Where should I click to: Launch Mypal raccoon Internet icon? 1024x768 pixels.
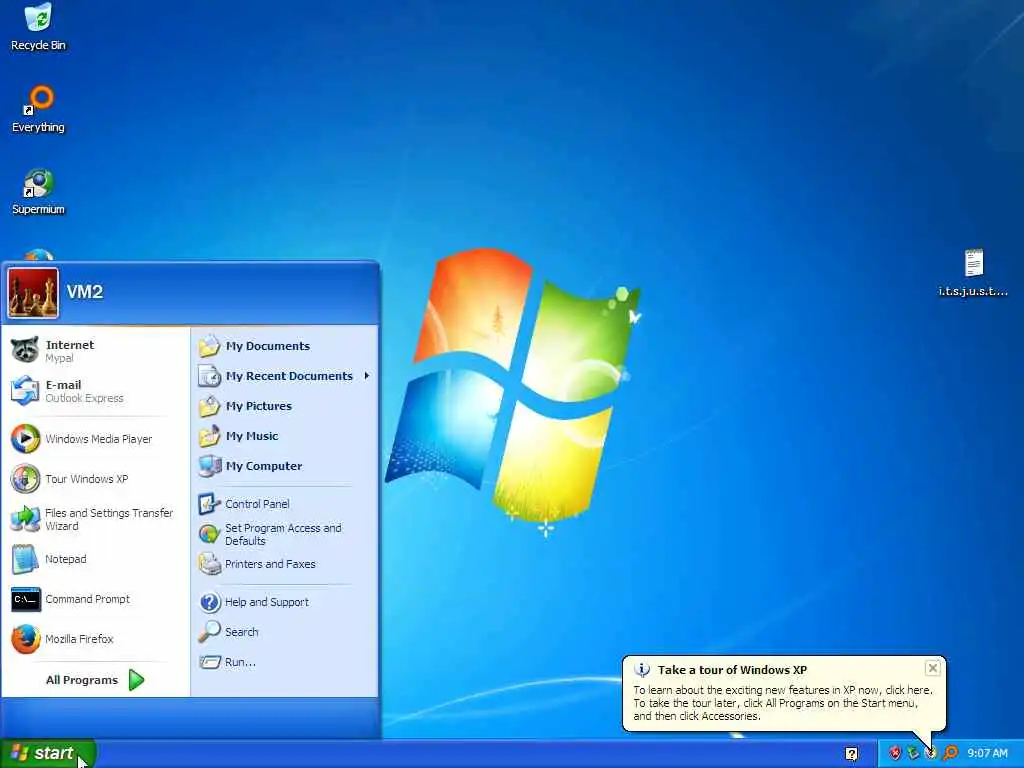click(25, 351)
